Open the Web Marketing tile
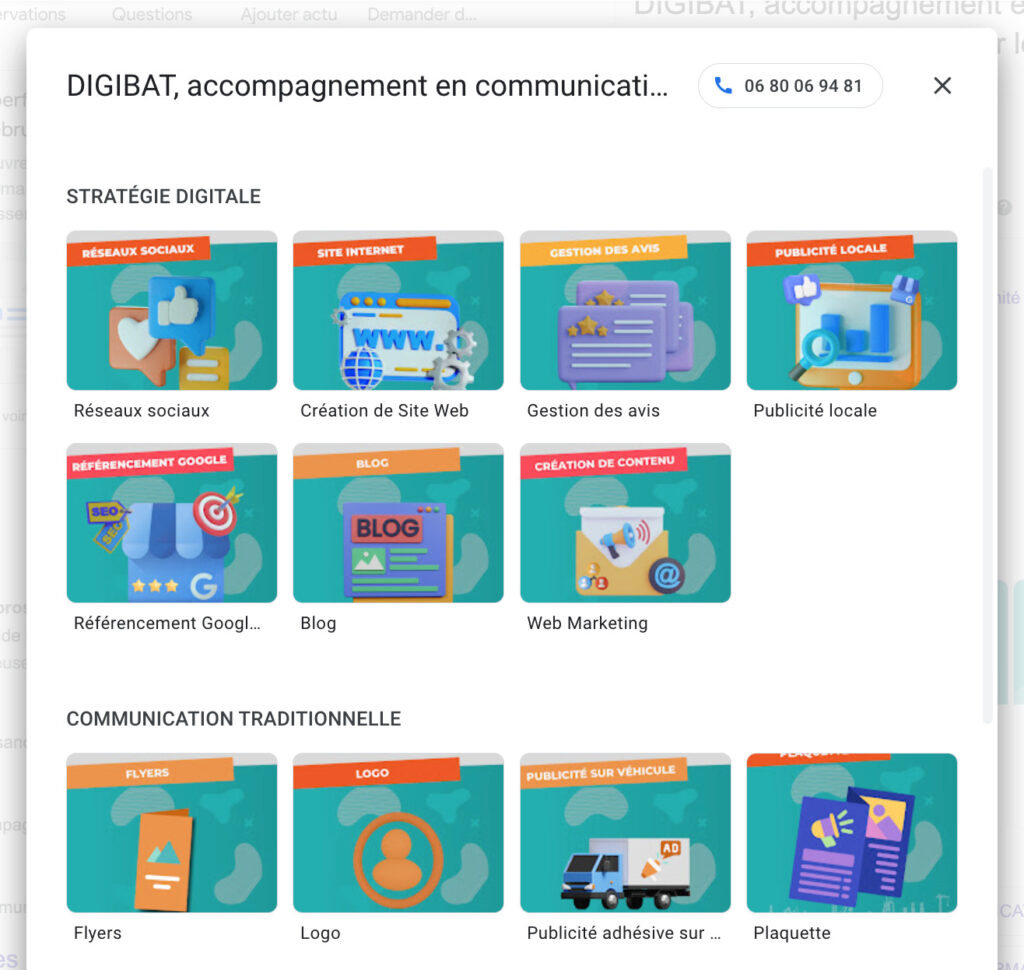Image resolution: width=1024 pixels, height=970 pixels. [625, 523]
